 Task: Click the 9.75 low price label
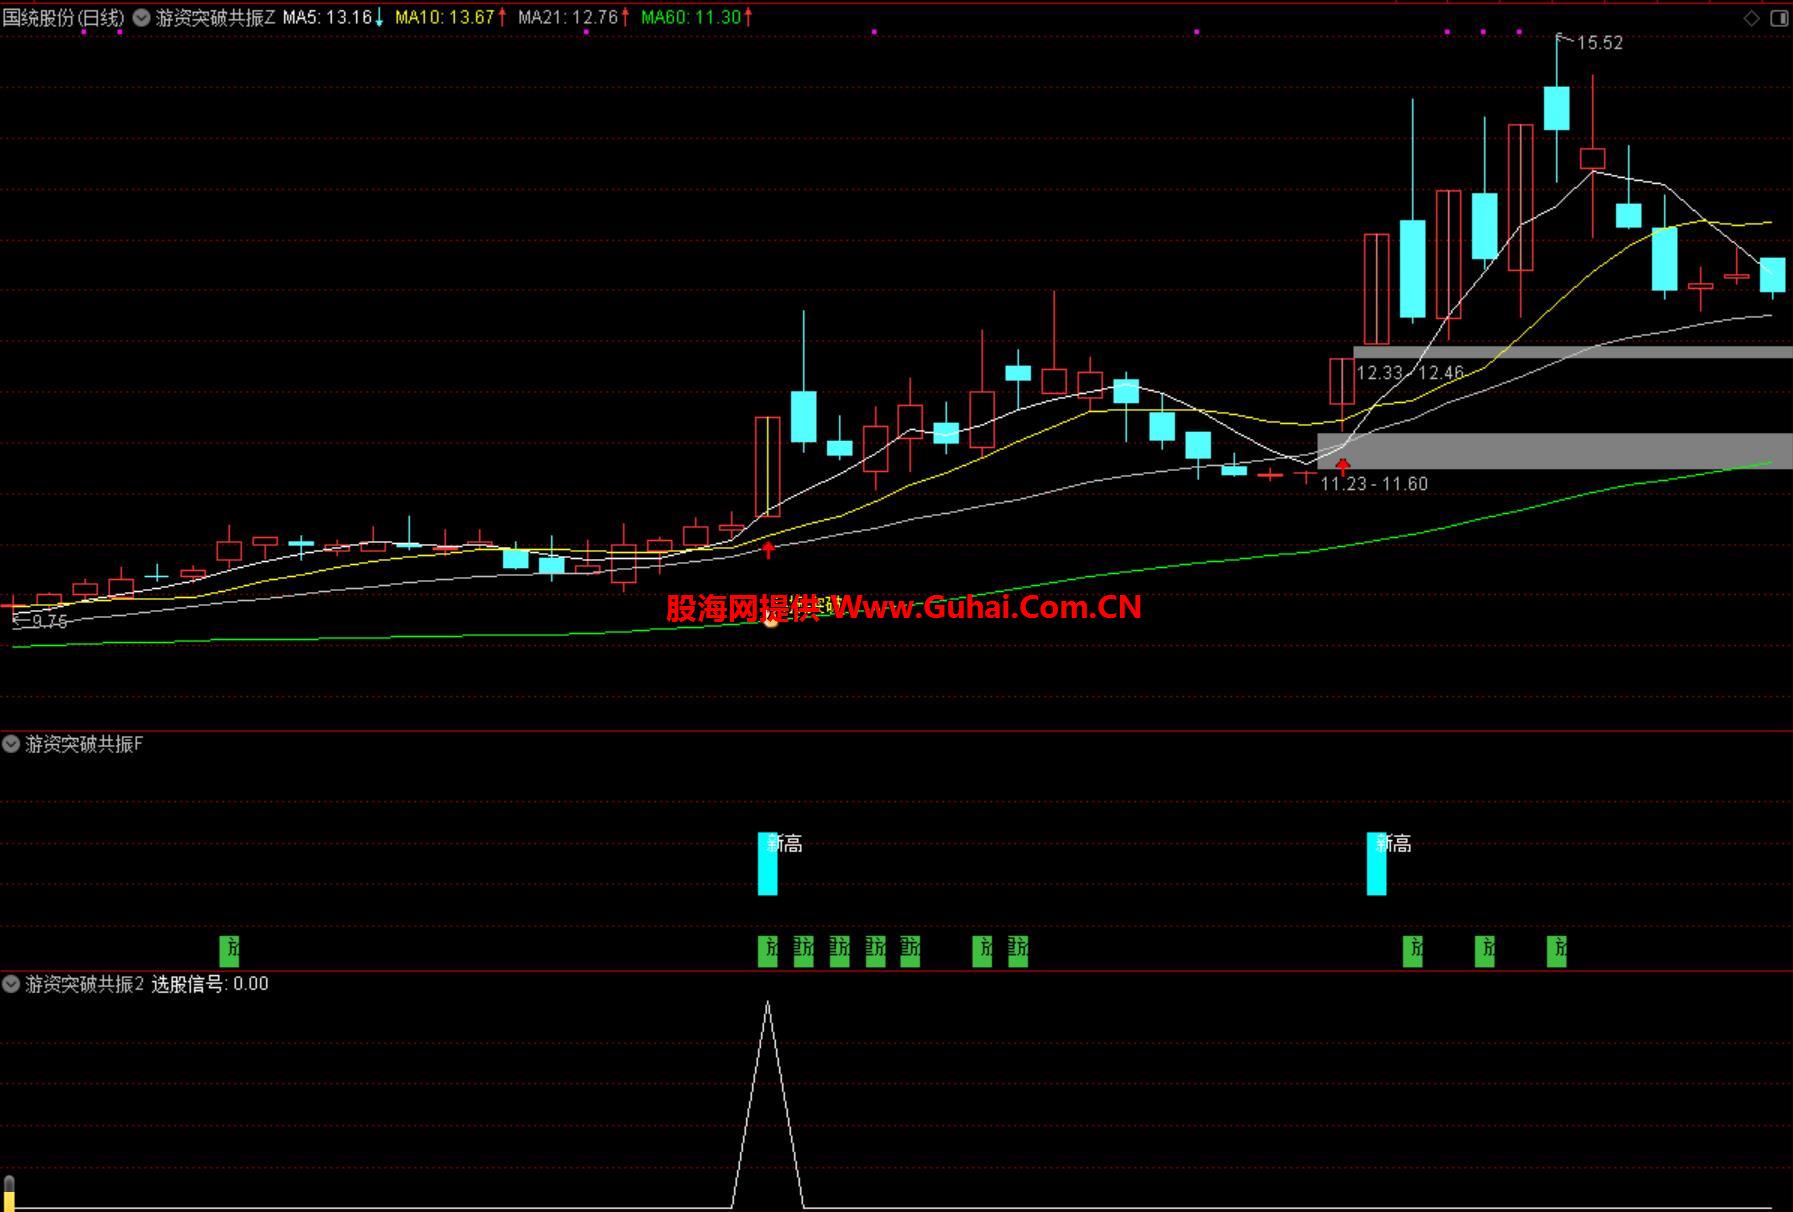pyautogui.click(x=49, y=622)
